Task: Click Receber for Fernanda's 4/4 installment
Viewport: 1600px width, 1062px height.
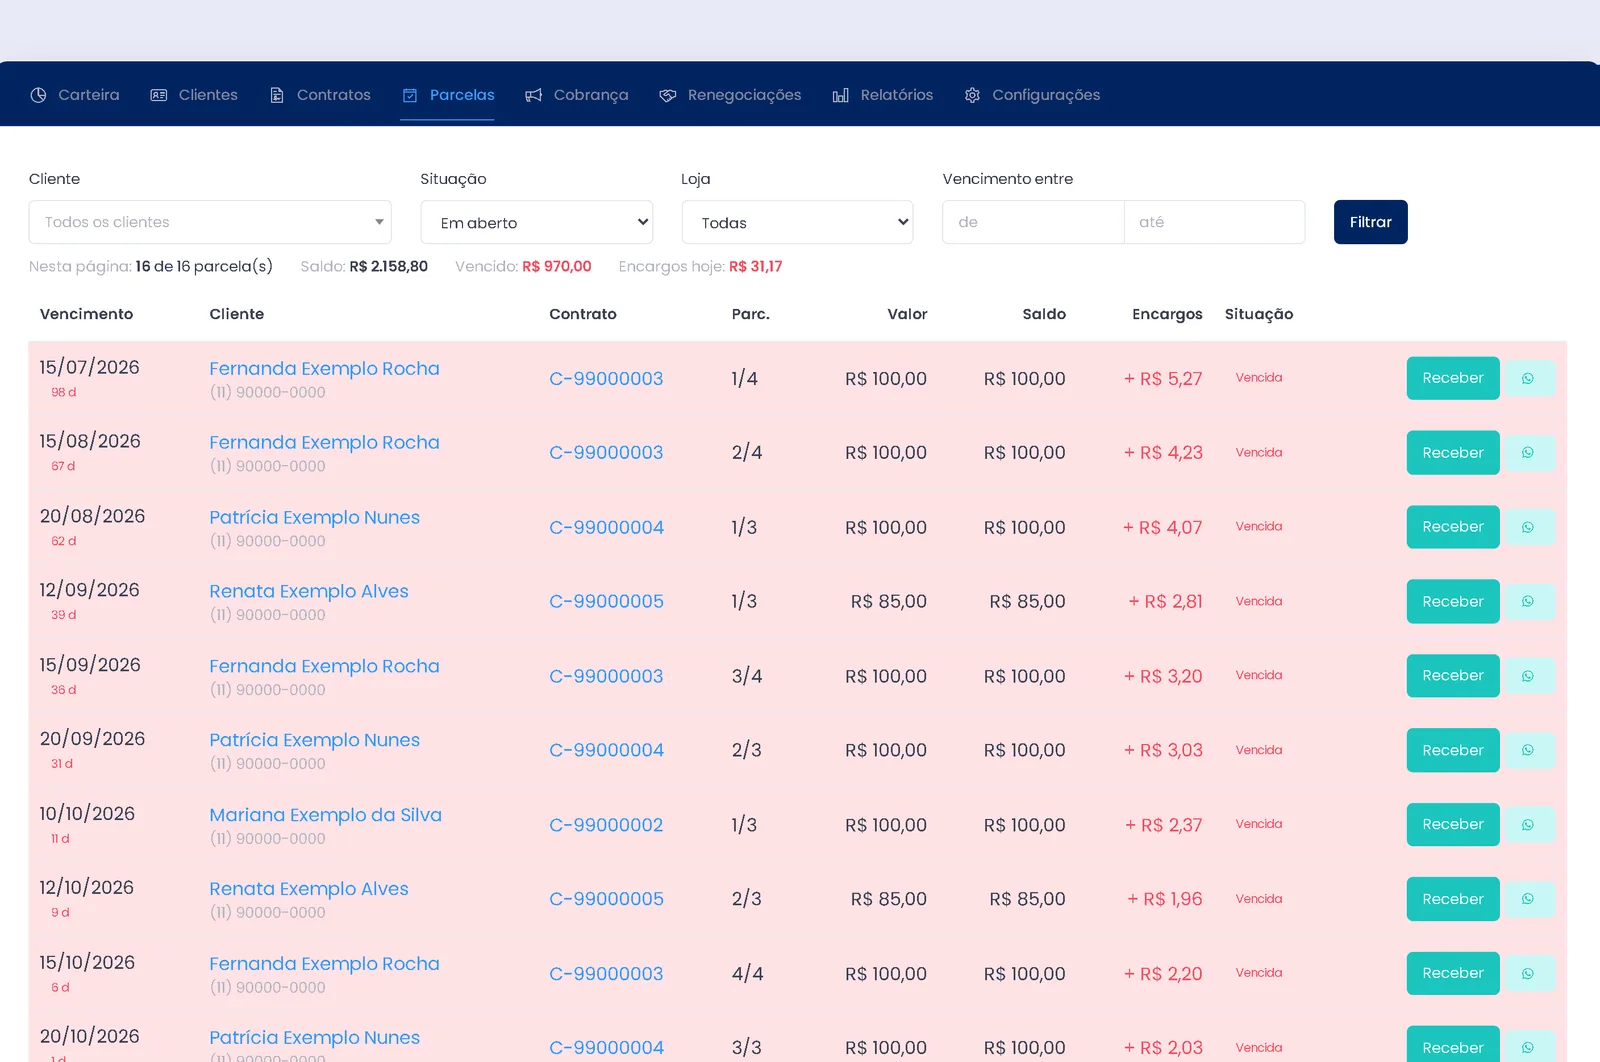Action: point(1453,973)
